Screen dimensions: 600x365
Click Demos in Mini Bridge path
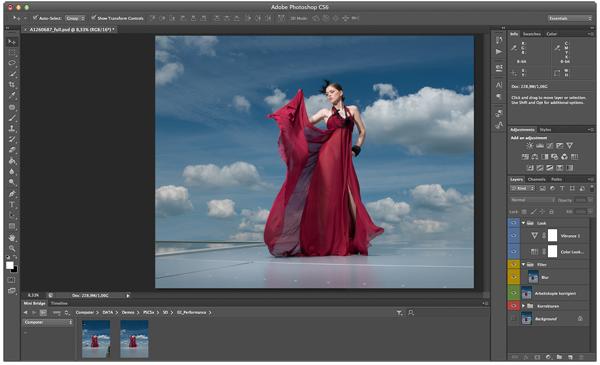128,313
